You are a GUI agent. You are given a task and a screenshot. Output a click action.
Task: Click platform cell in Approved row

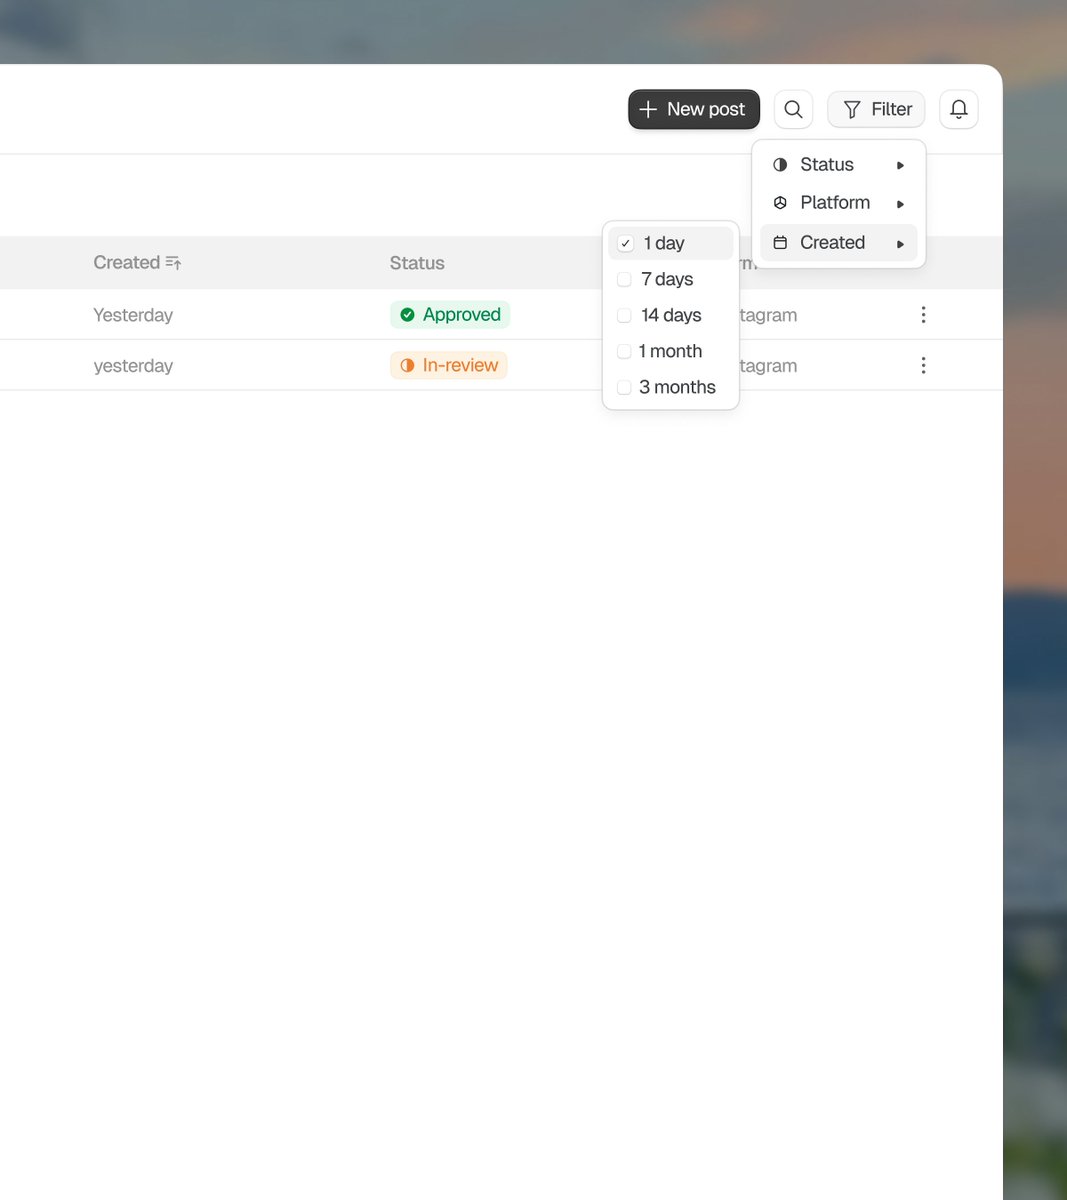pyautogui.click(x=768, y=315)
